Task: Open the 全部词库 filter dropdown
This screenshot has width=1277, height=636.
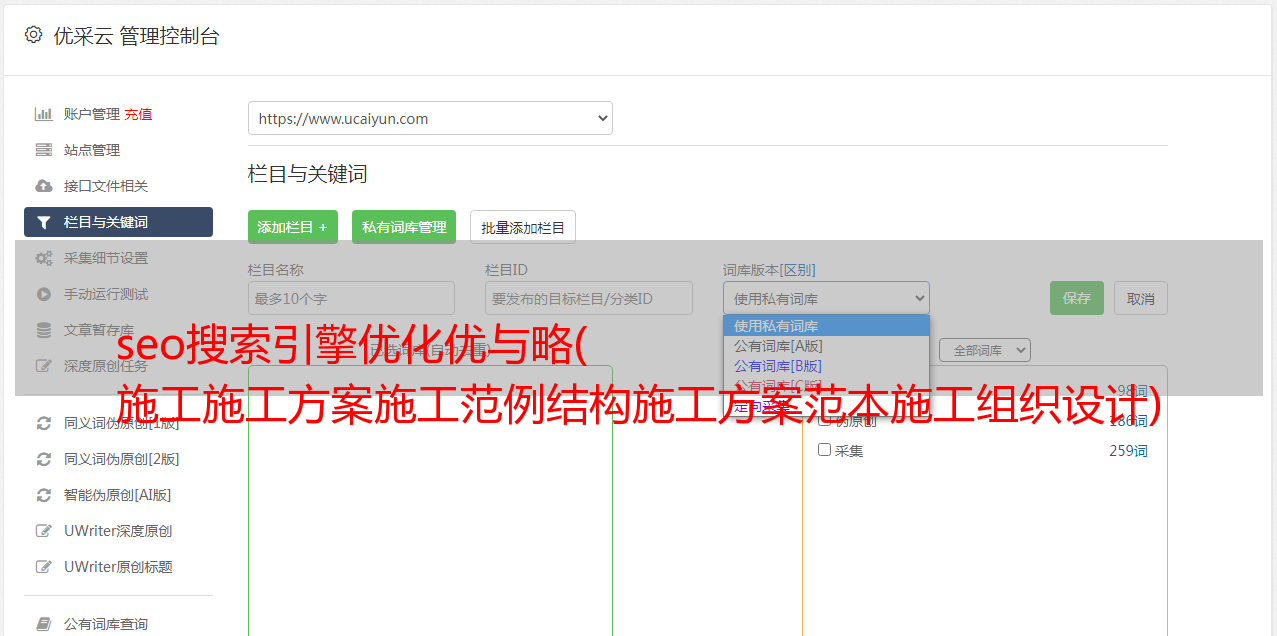Action: [x=985, y=350]
